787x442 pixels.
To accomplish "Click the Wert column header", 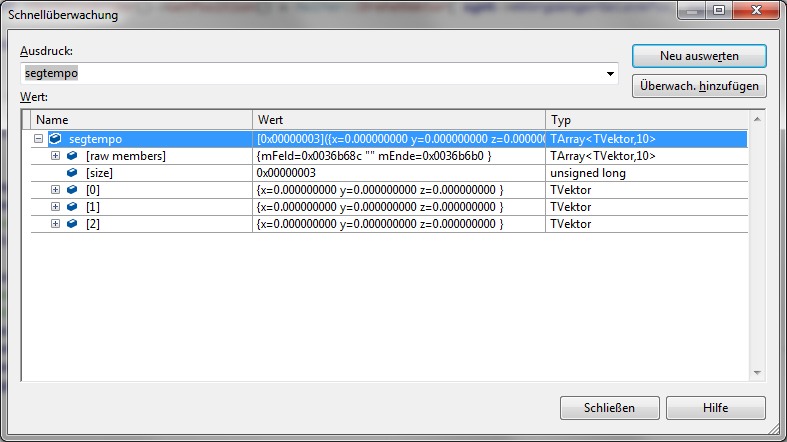I will (399, 120).
